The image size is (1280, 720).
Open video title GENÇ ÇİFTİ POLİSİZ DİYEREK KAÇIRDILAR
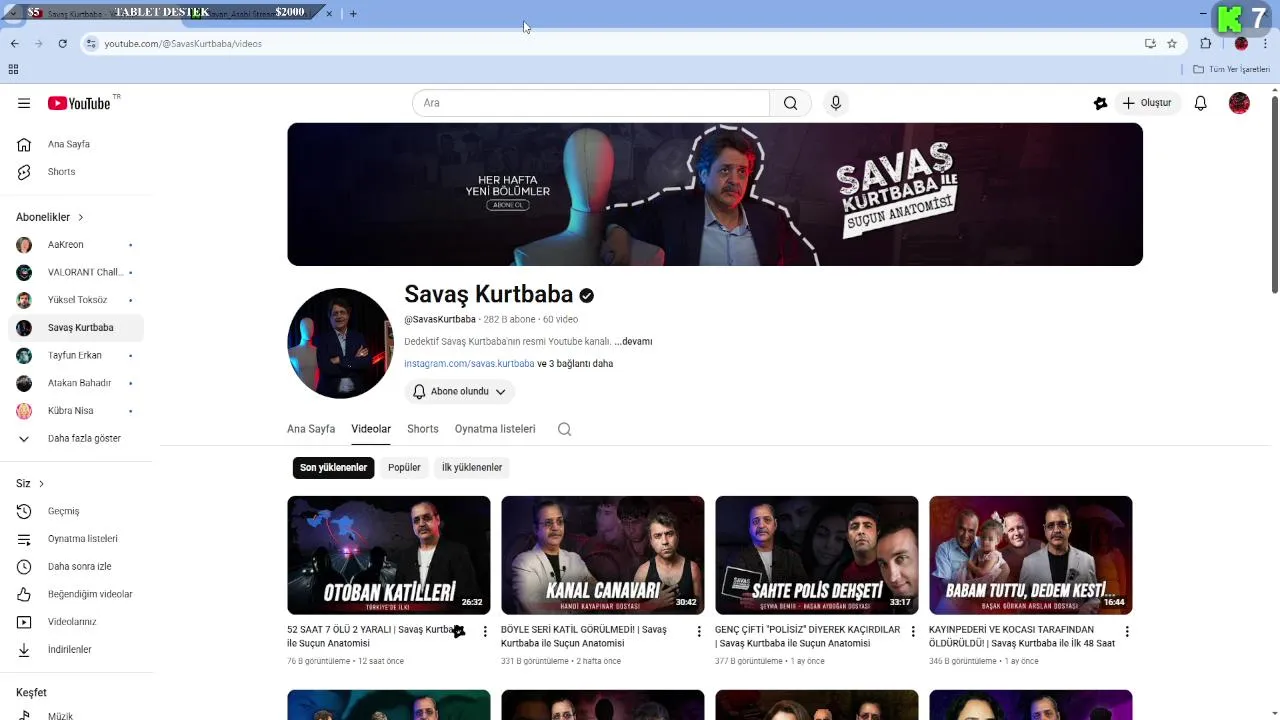click(x=808, y=636)
